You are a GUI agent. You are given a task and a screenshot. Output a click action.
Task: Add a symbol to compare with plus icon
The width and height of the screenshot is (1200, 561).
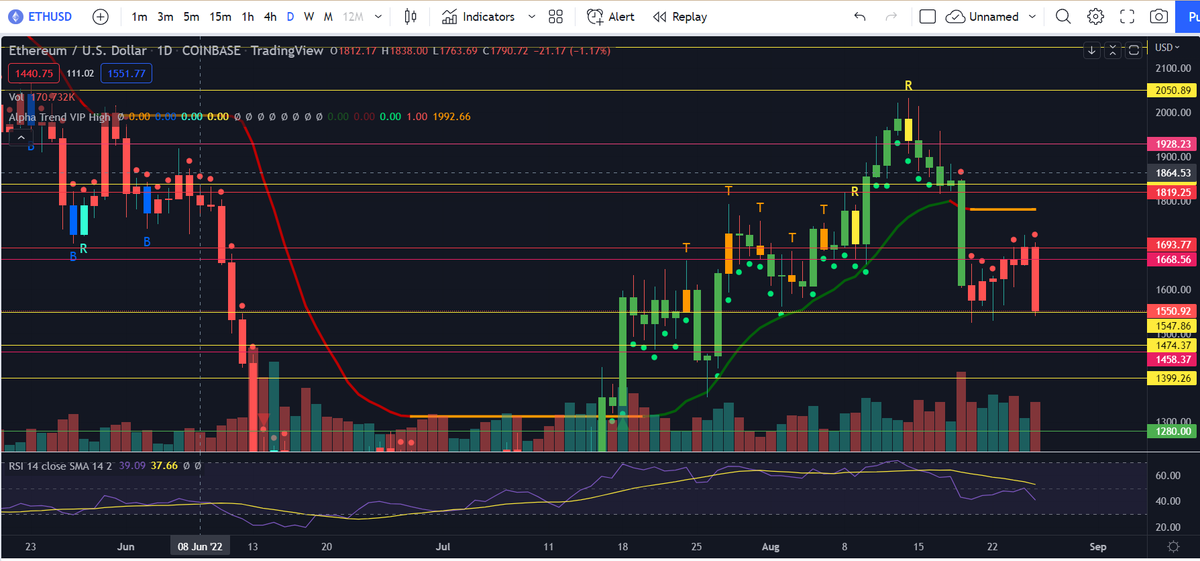point(101,17)
